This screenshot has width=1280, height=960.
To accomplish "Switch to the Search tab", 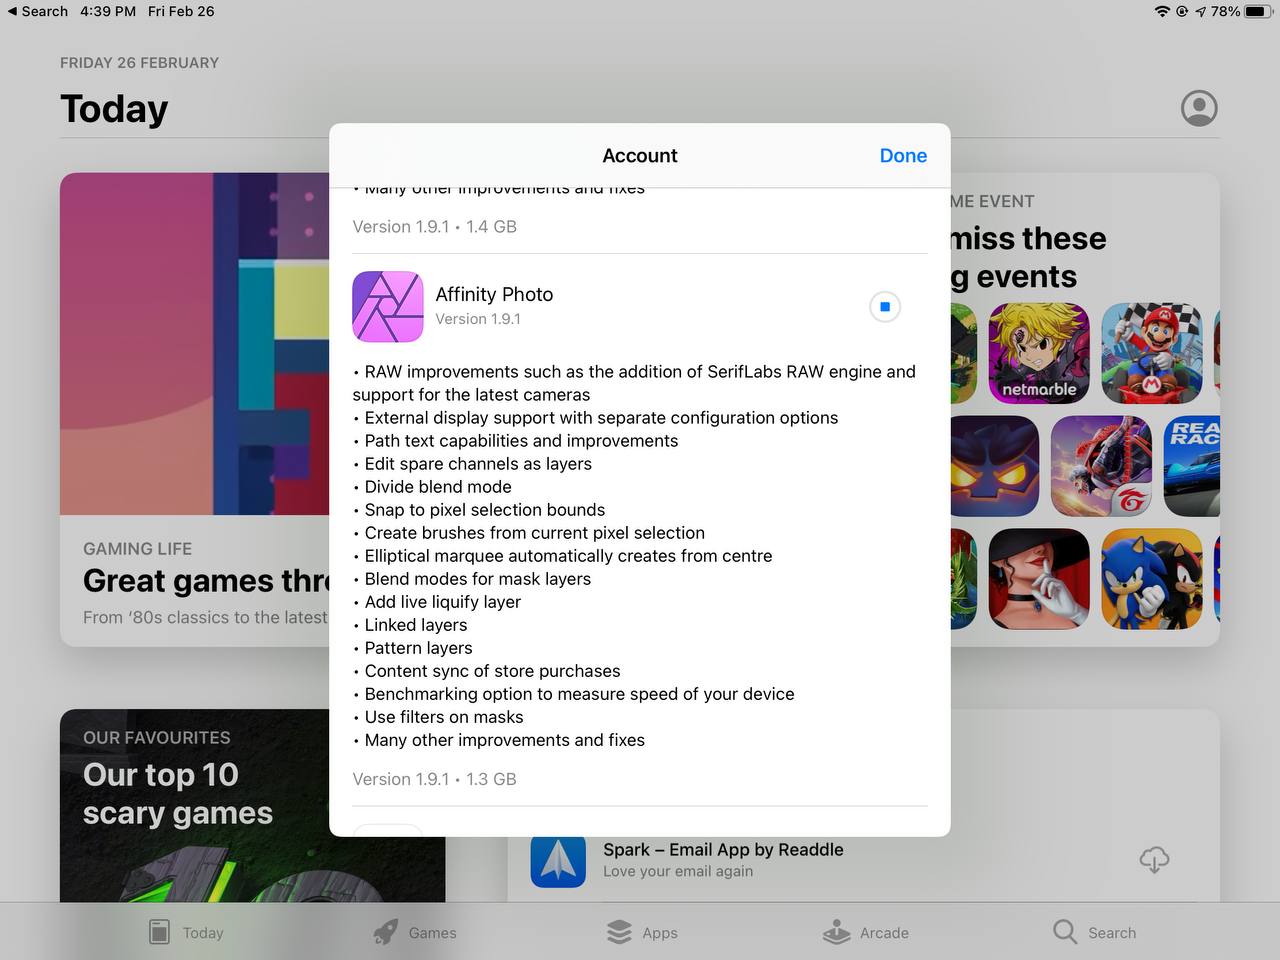I will (1095, 932).
